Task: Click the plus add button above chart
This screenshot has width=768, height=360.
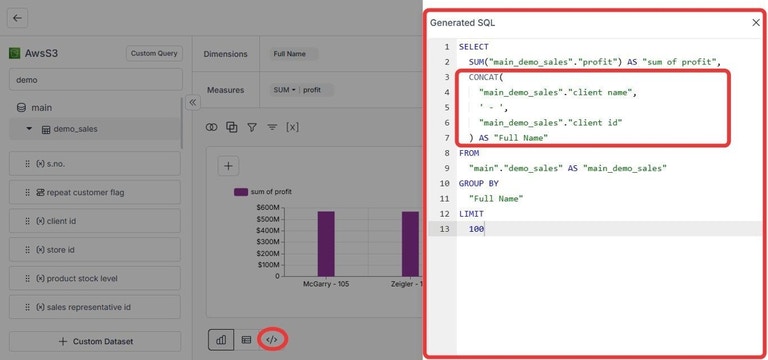Action: (228, 166)
